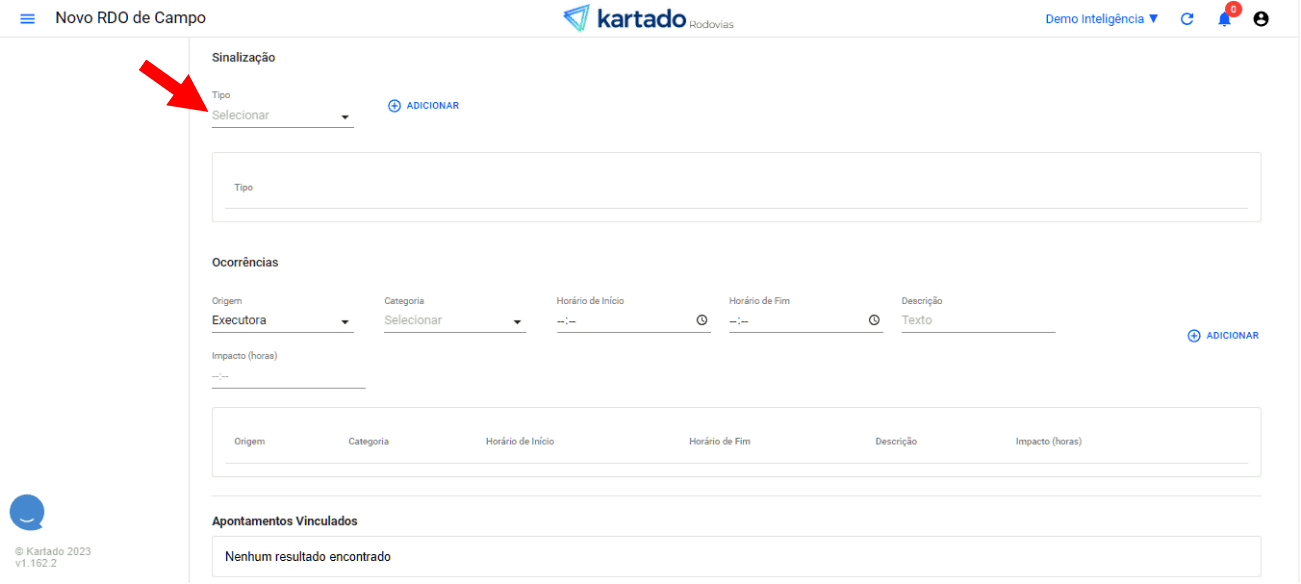Open the hamburger navigation menu
This screenshot has height=584, width=1301.
click(x=27, y=19)
